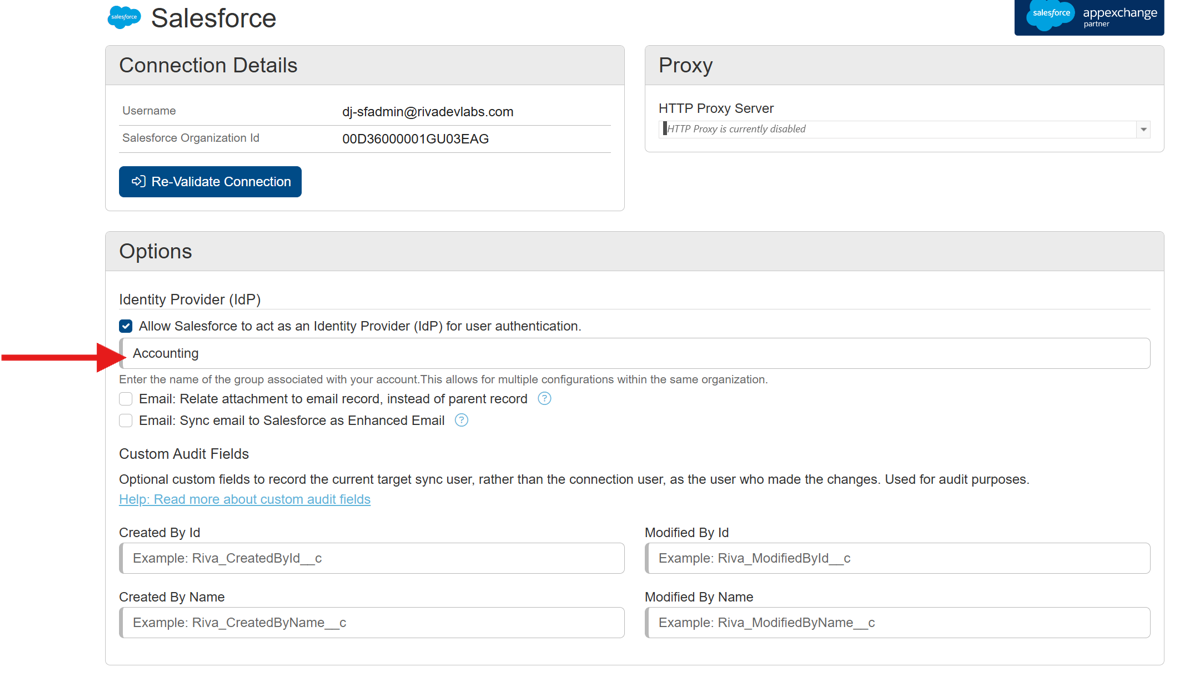1193x679 pixels.
Task: Open the HTTP Proxy Server combo box
Action: tap(904, 129)
